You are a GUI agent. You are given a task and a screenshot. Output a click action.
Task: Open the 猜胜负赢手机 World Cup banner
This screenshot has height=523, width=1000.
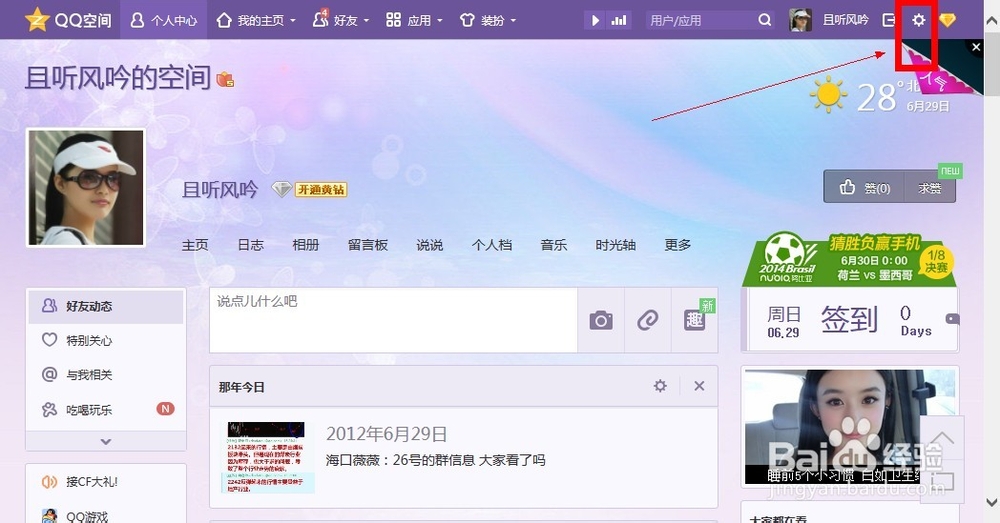click(849, 260)
